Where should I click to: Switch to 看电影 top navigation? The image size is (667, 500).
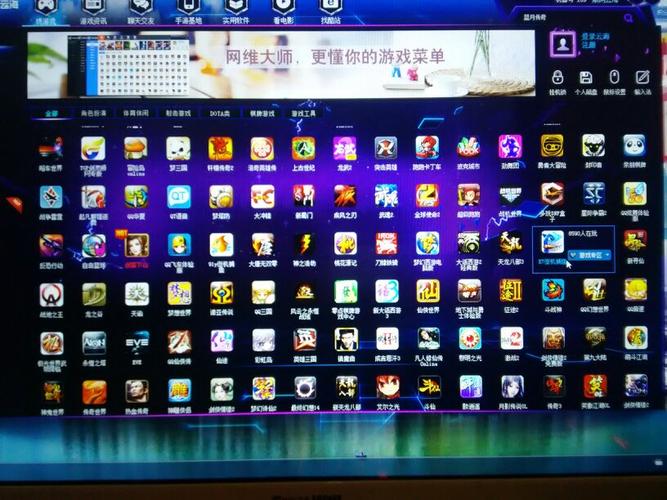point(283,10)
